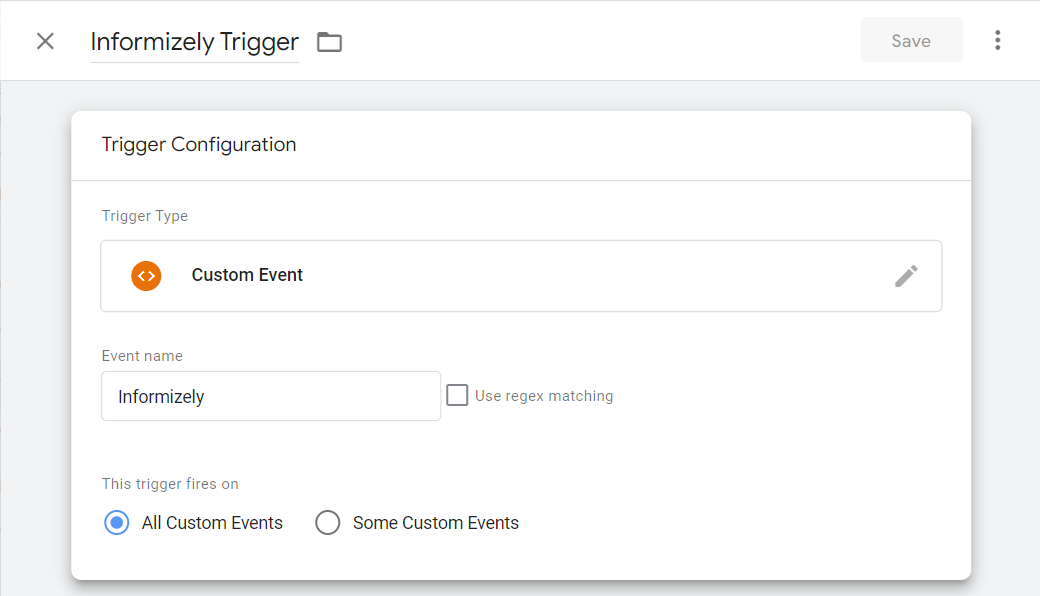Click the Save button
The width and height of the screenshot is (1040, 596).
pyautogui.click(x=911, y=40)
